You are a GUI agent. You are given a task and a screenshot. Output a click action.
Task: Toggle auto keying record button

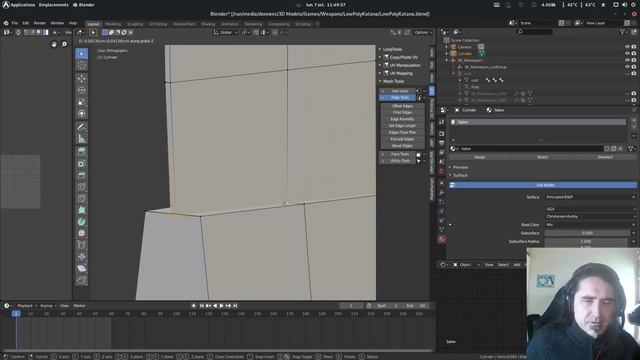pyautogui.click(x=193, y=306)
